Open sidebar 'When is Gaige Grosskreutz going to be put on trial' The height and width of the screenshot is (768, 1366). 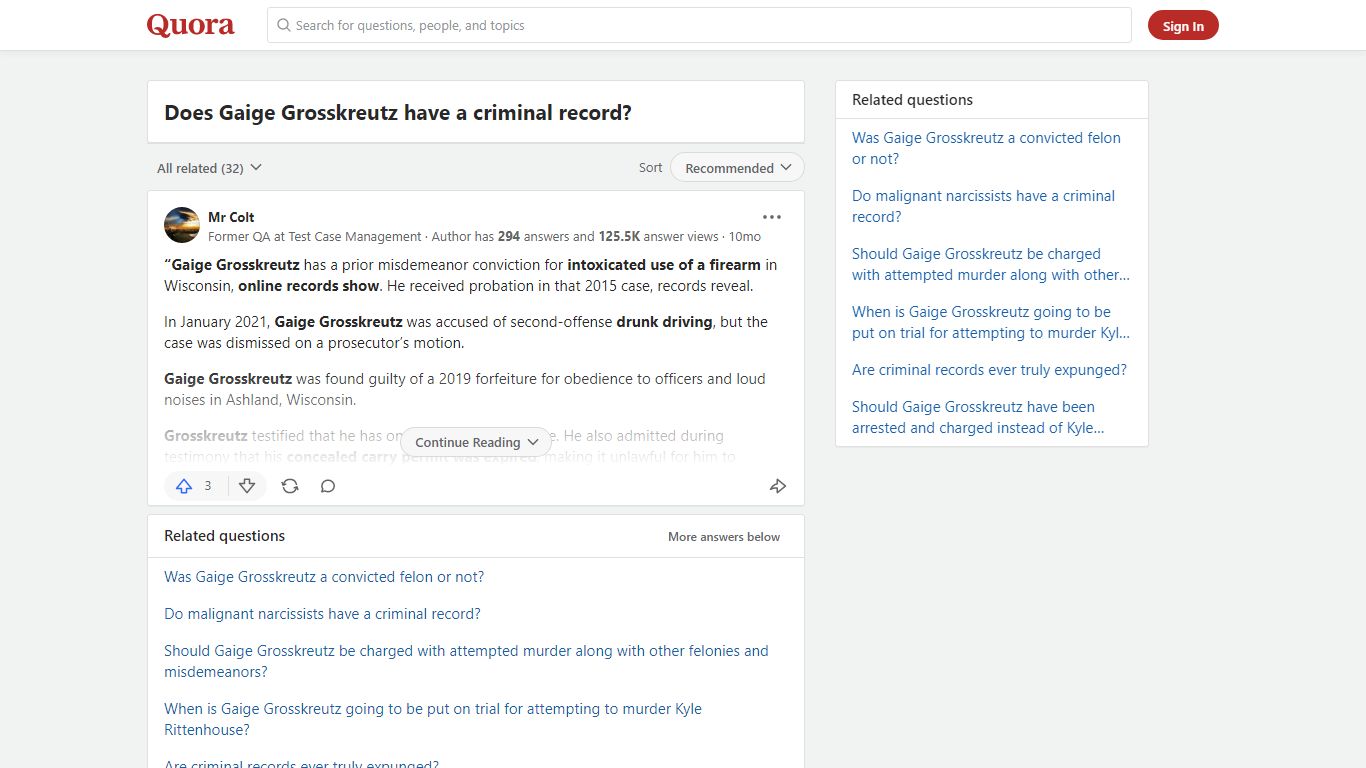point(991,322)
